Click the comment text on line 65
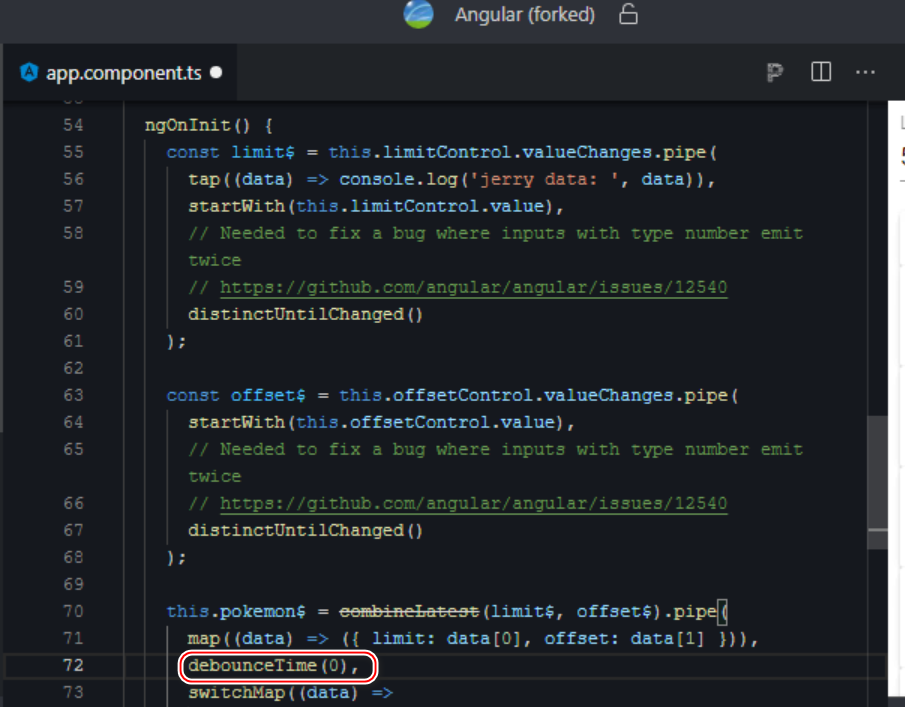The height and width of the screenshot is (707, 905). (495, 463)
